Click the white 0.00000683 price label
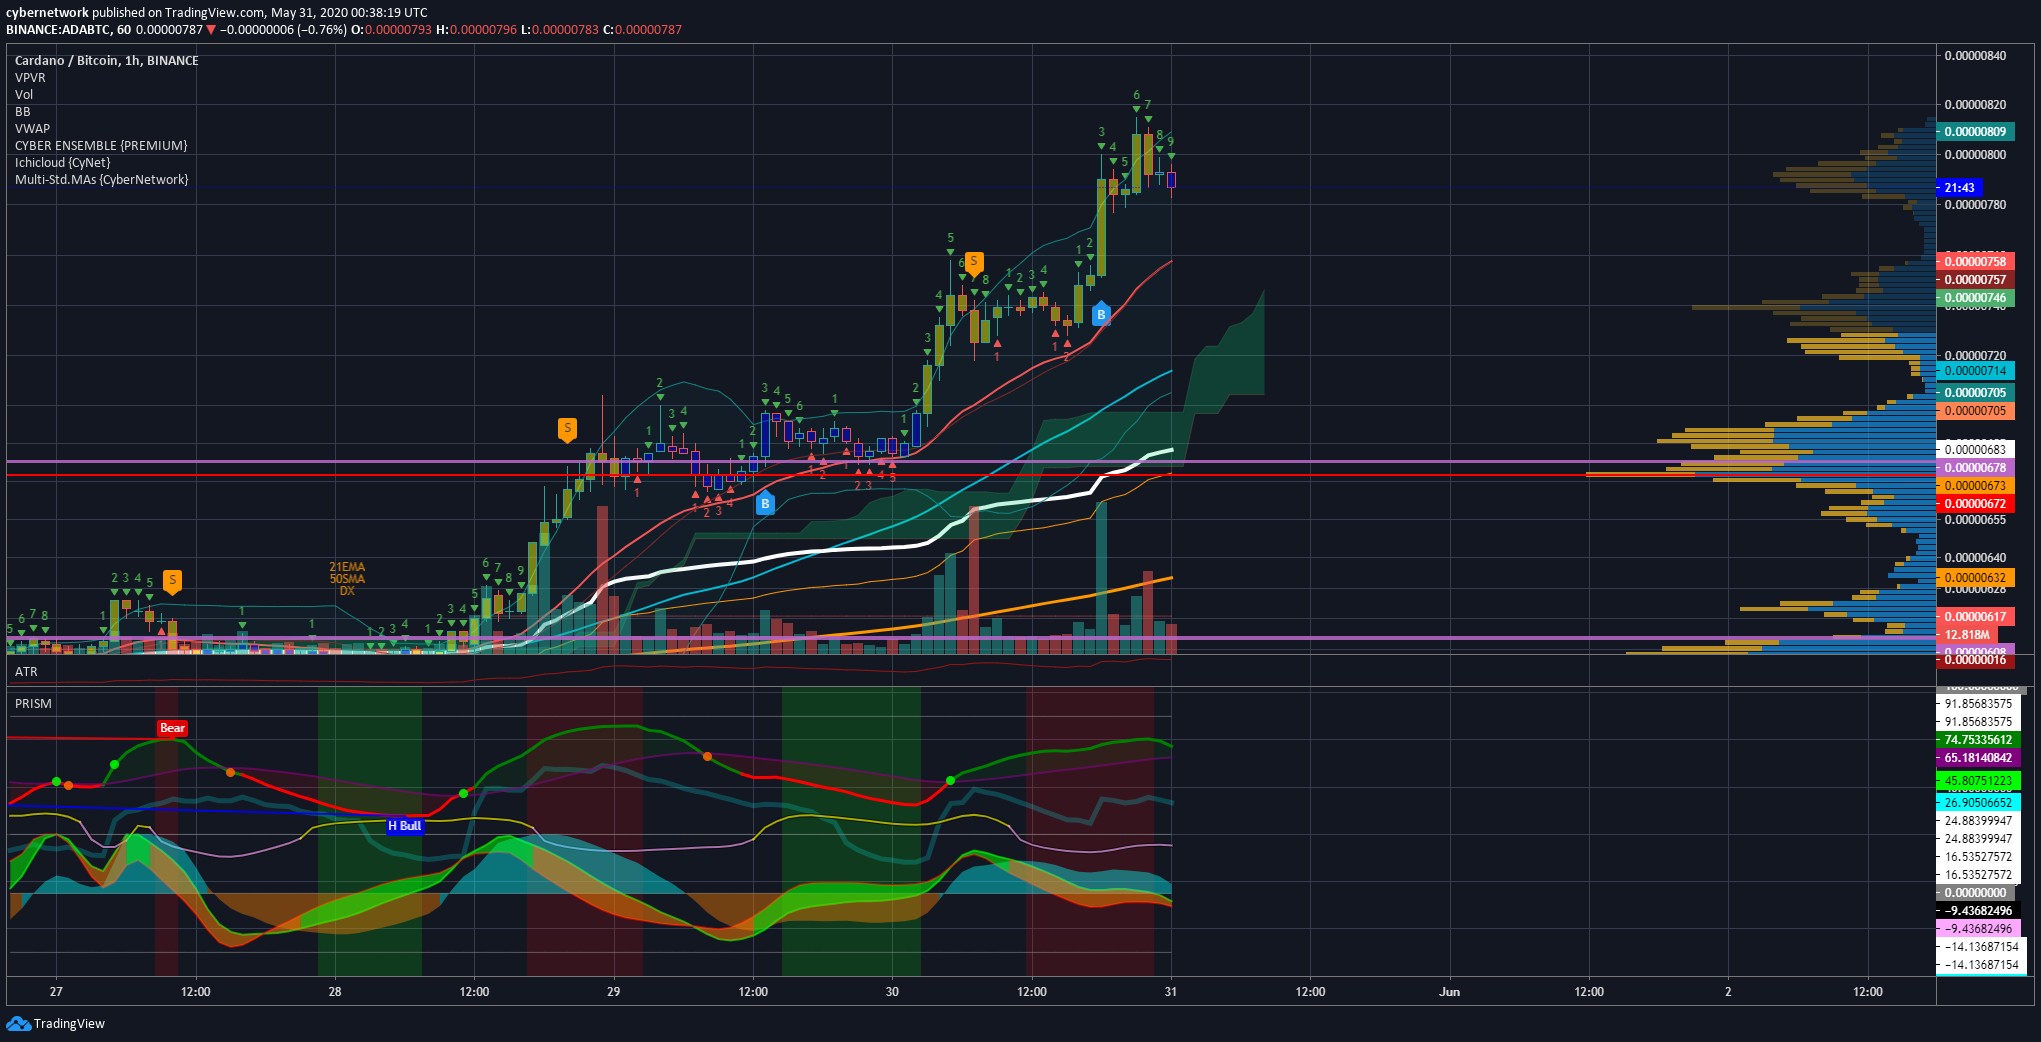Screen dimensions: 2041x1042 pos(1975,449)
